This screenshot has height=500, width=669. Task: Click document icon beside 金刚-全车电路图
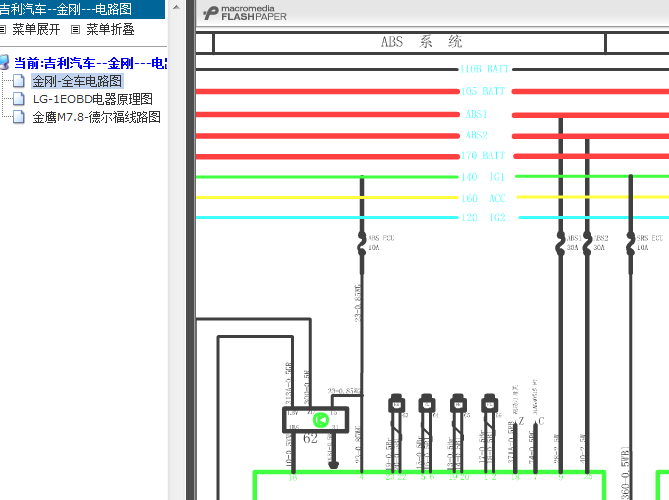tap(20, 81)
